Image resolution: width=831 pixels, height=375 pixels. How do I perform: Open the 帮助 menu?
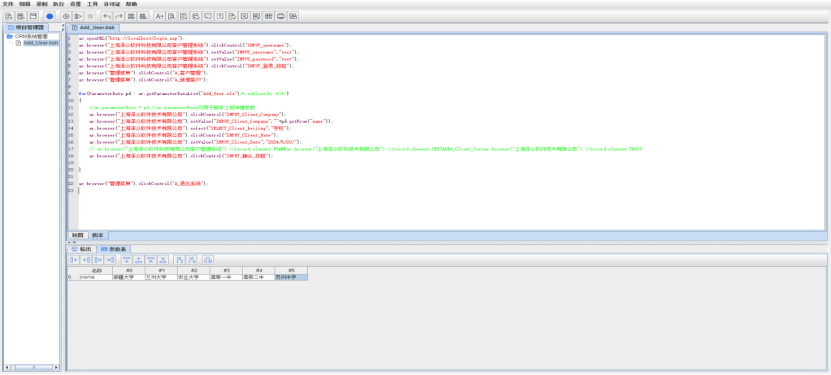coord(131,4)
